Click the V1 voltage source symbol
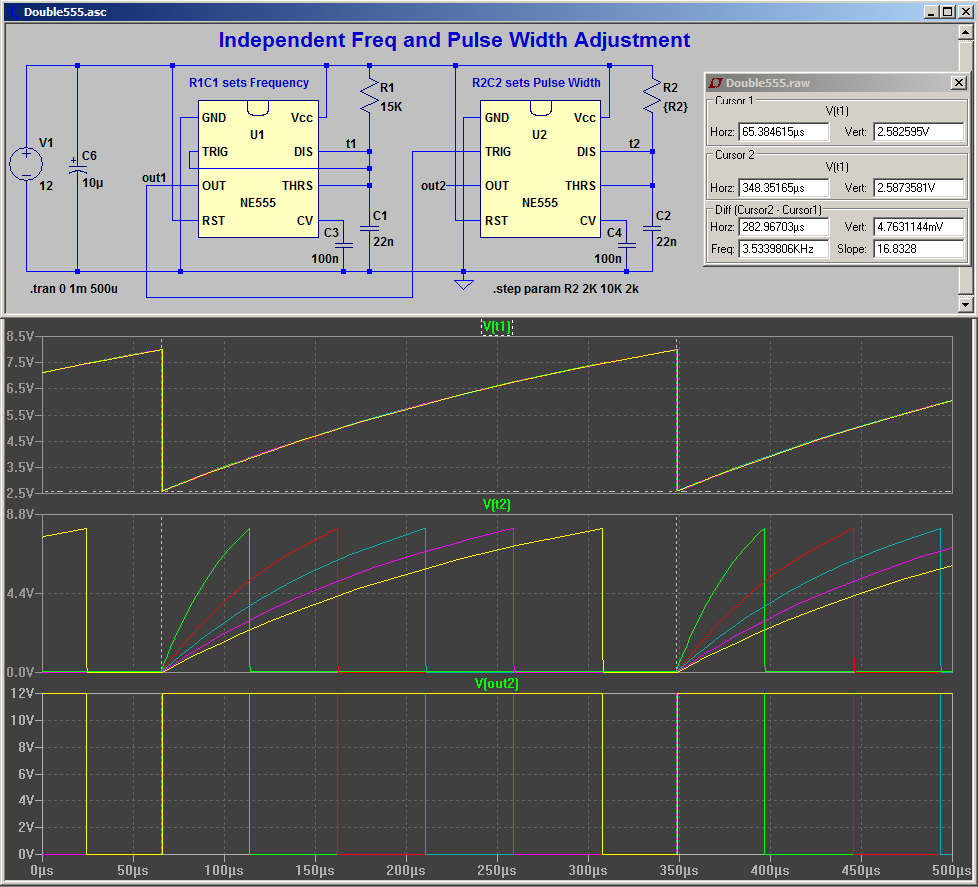 click(26, 164)
